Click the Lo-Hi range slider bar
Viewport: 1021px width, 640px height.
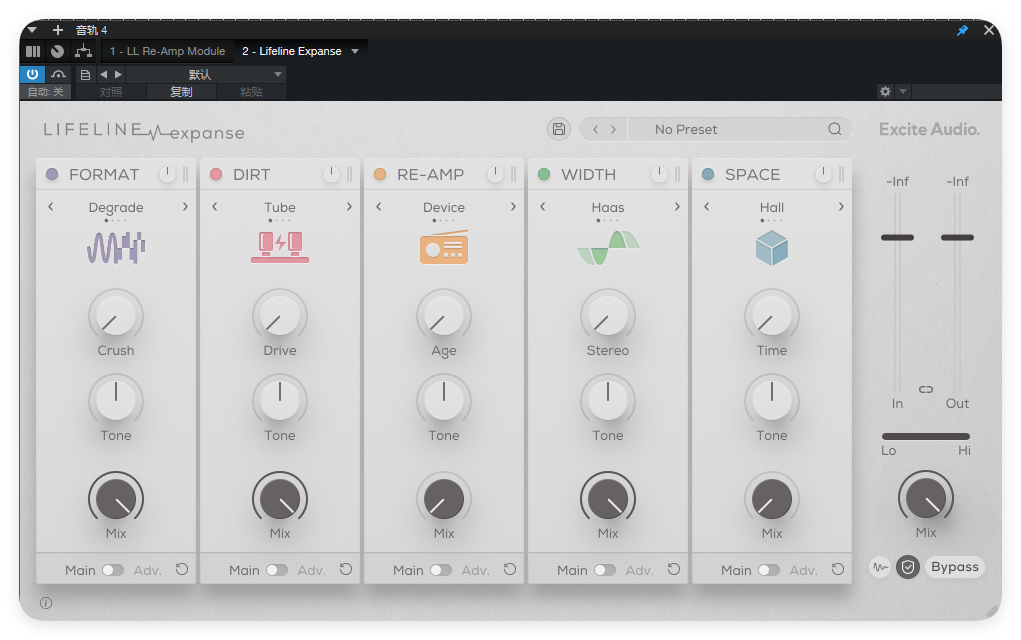pos(926,436)
